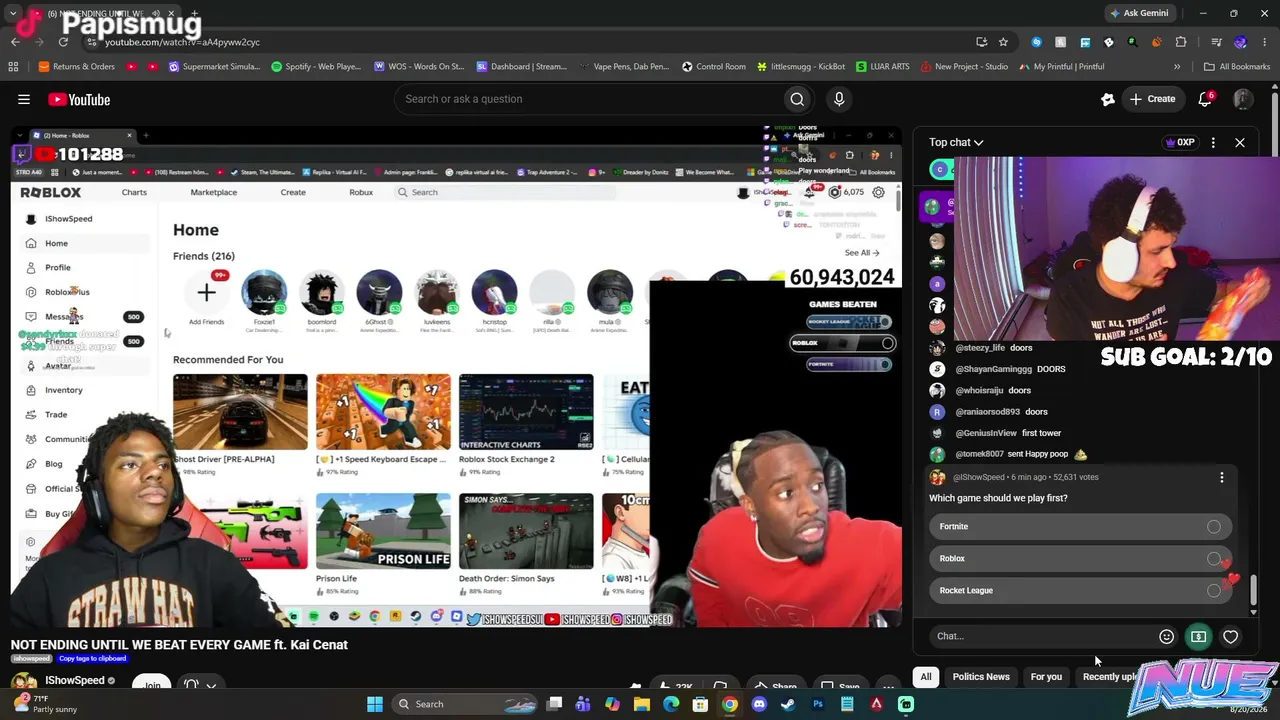
Task: Open the YouTube account avatar menu
Action: click(1242, 99)
